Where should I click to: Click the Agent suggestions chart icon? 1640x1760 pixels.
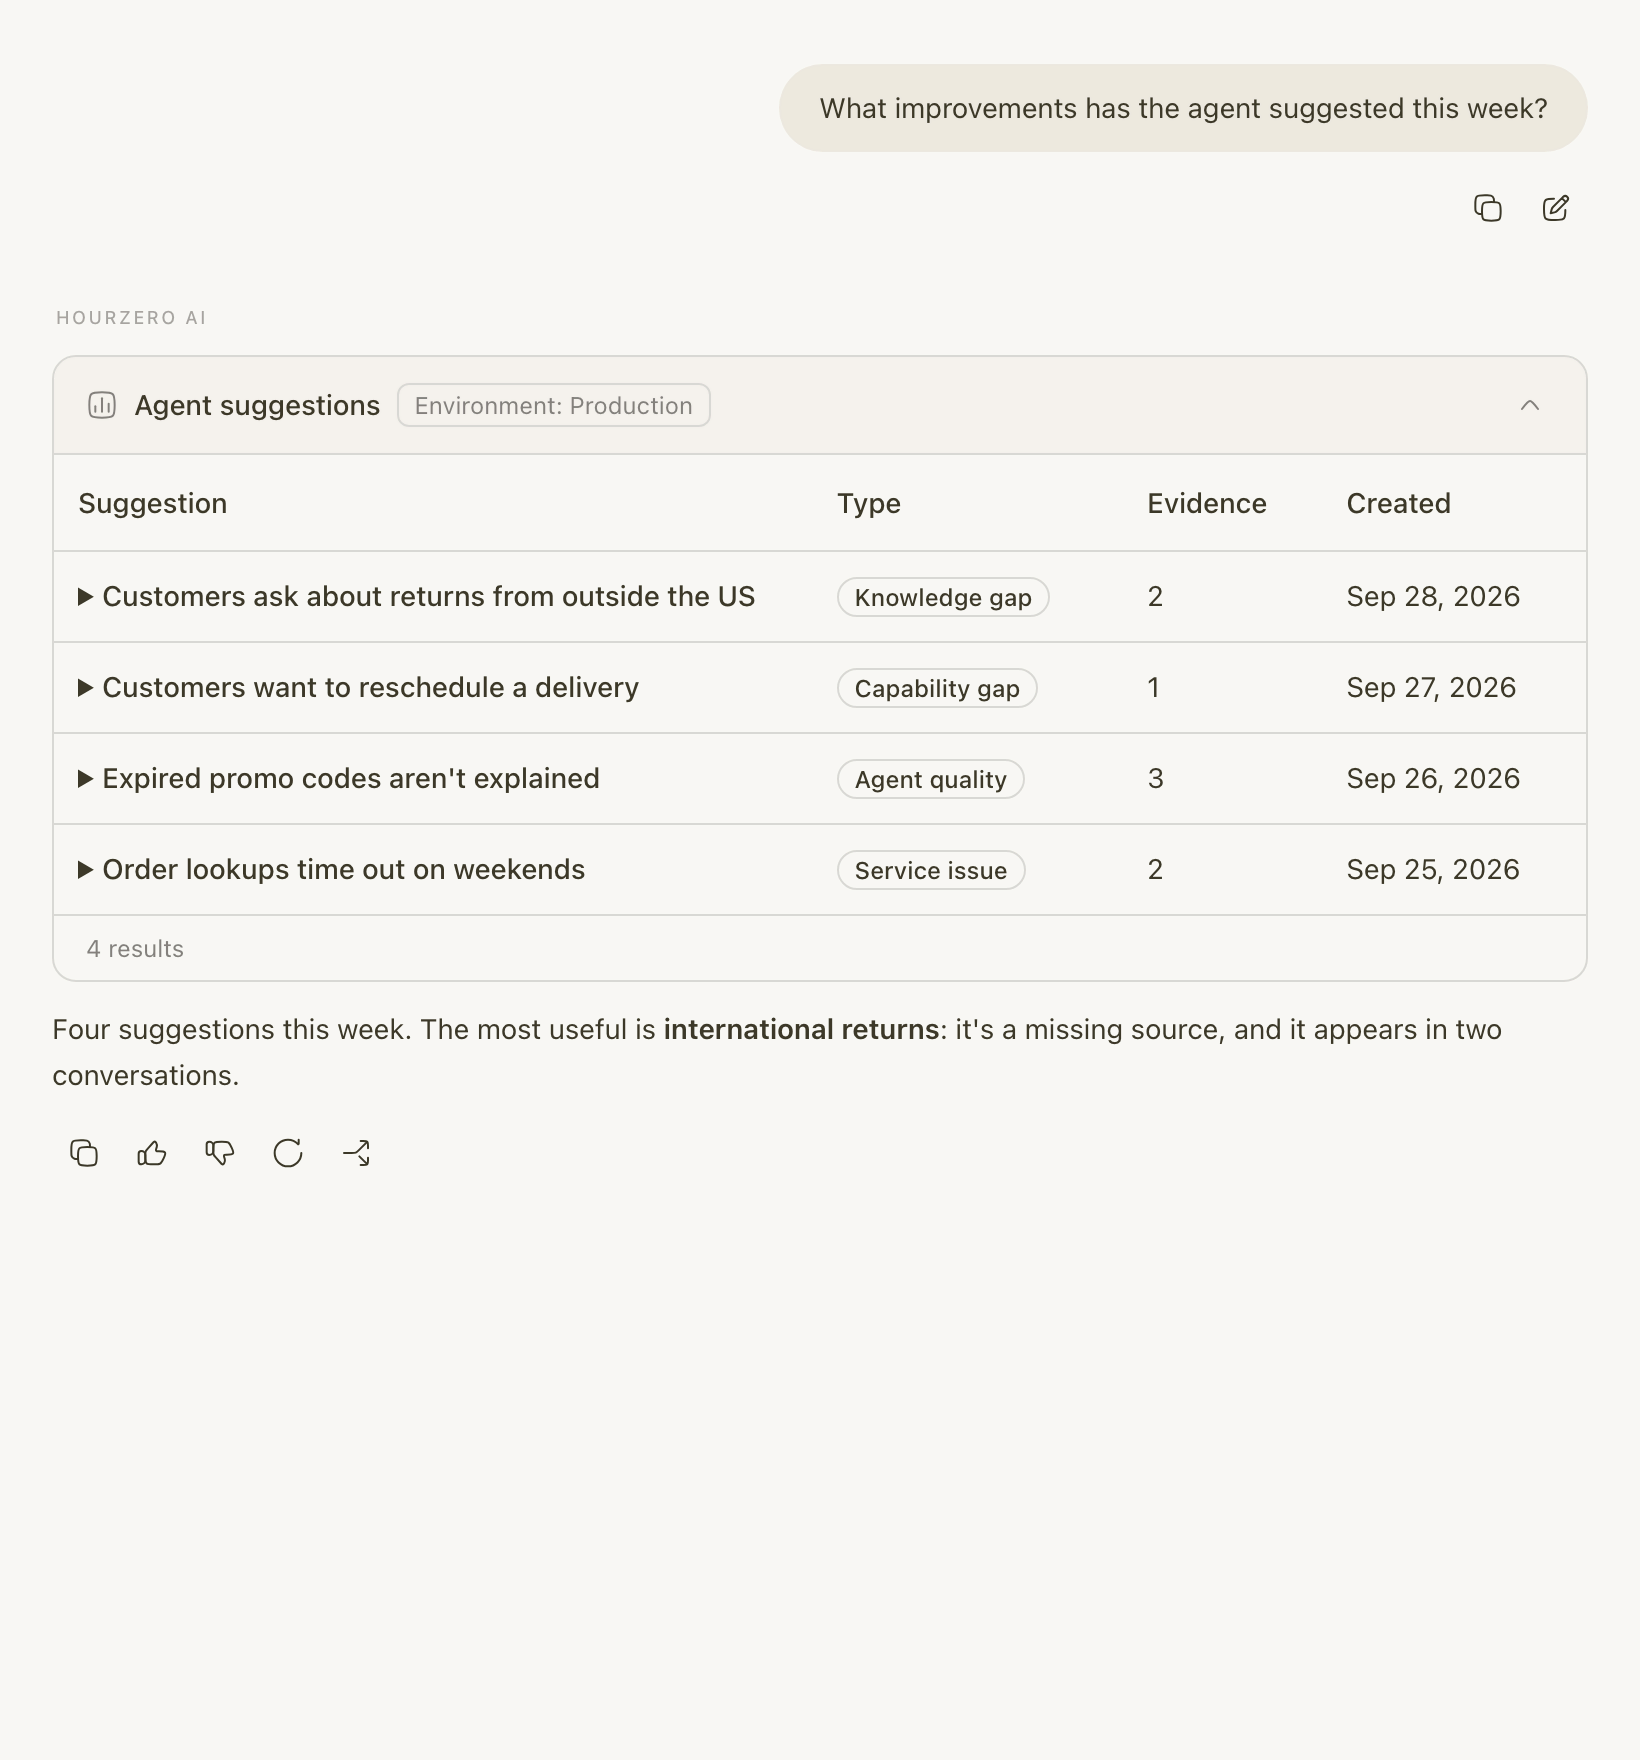(x=102, y=405)
